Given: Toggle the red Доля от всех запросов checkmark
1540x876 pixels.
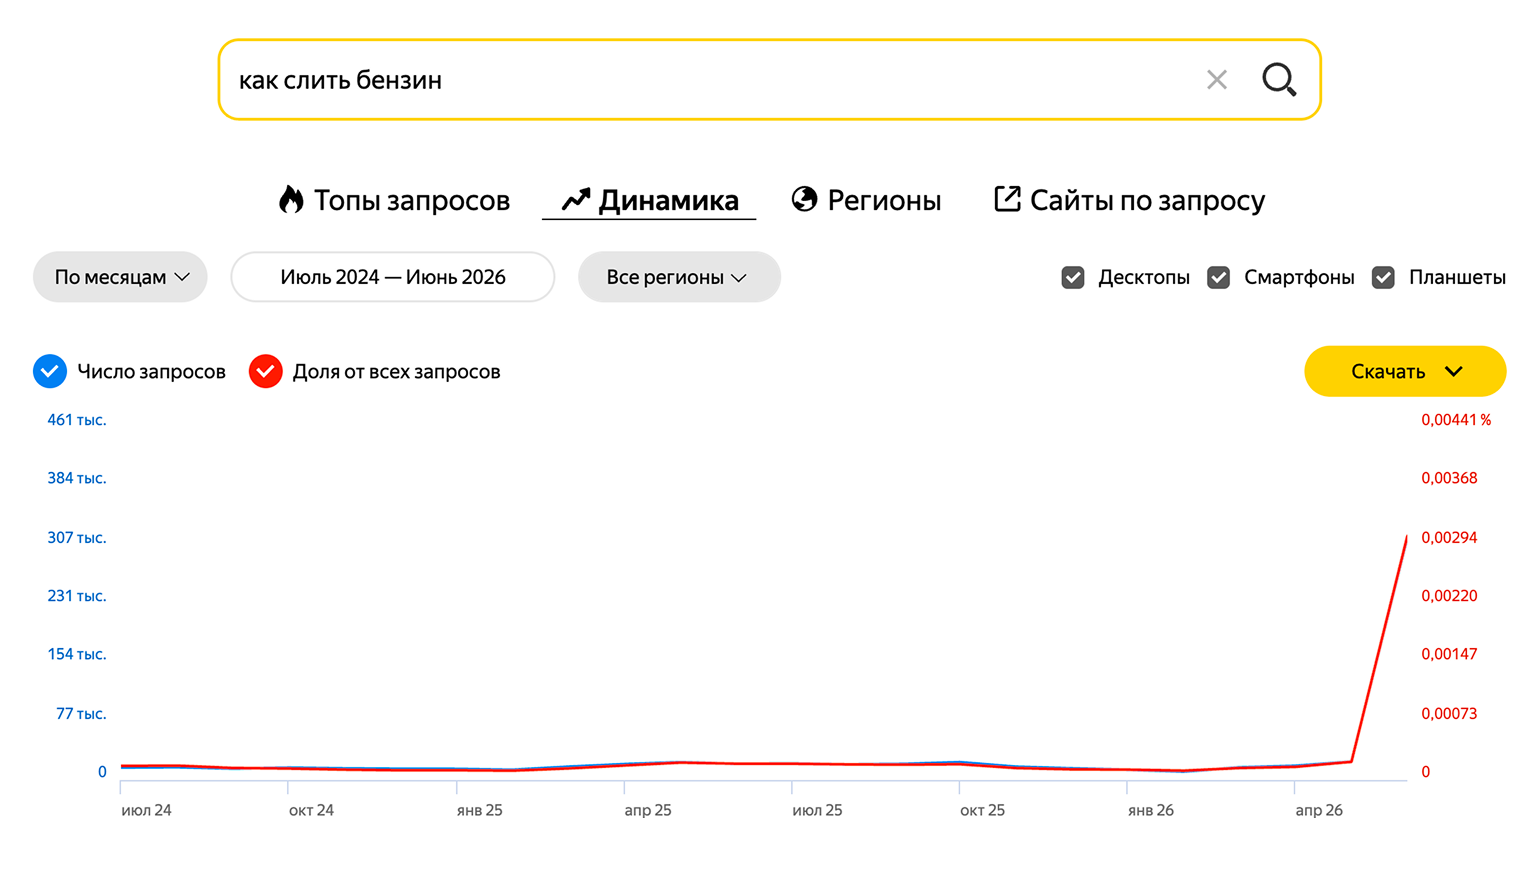Looking at the screenshot, I should (265, 371).
